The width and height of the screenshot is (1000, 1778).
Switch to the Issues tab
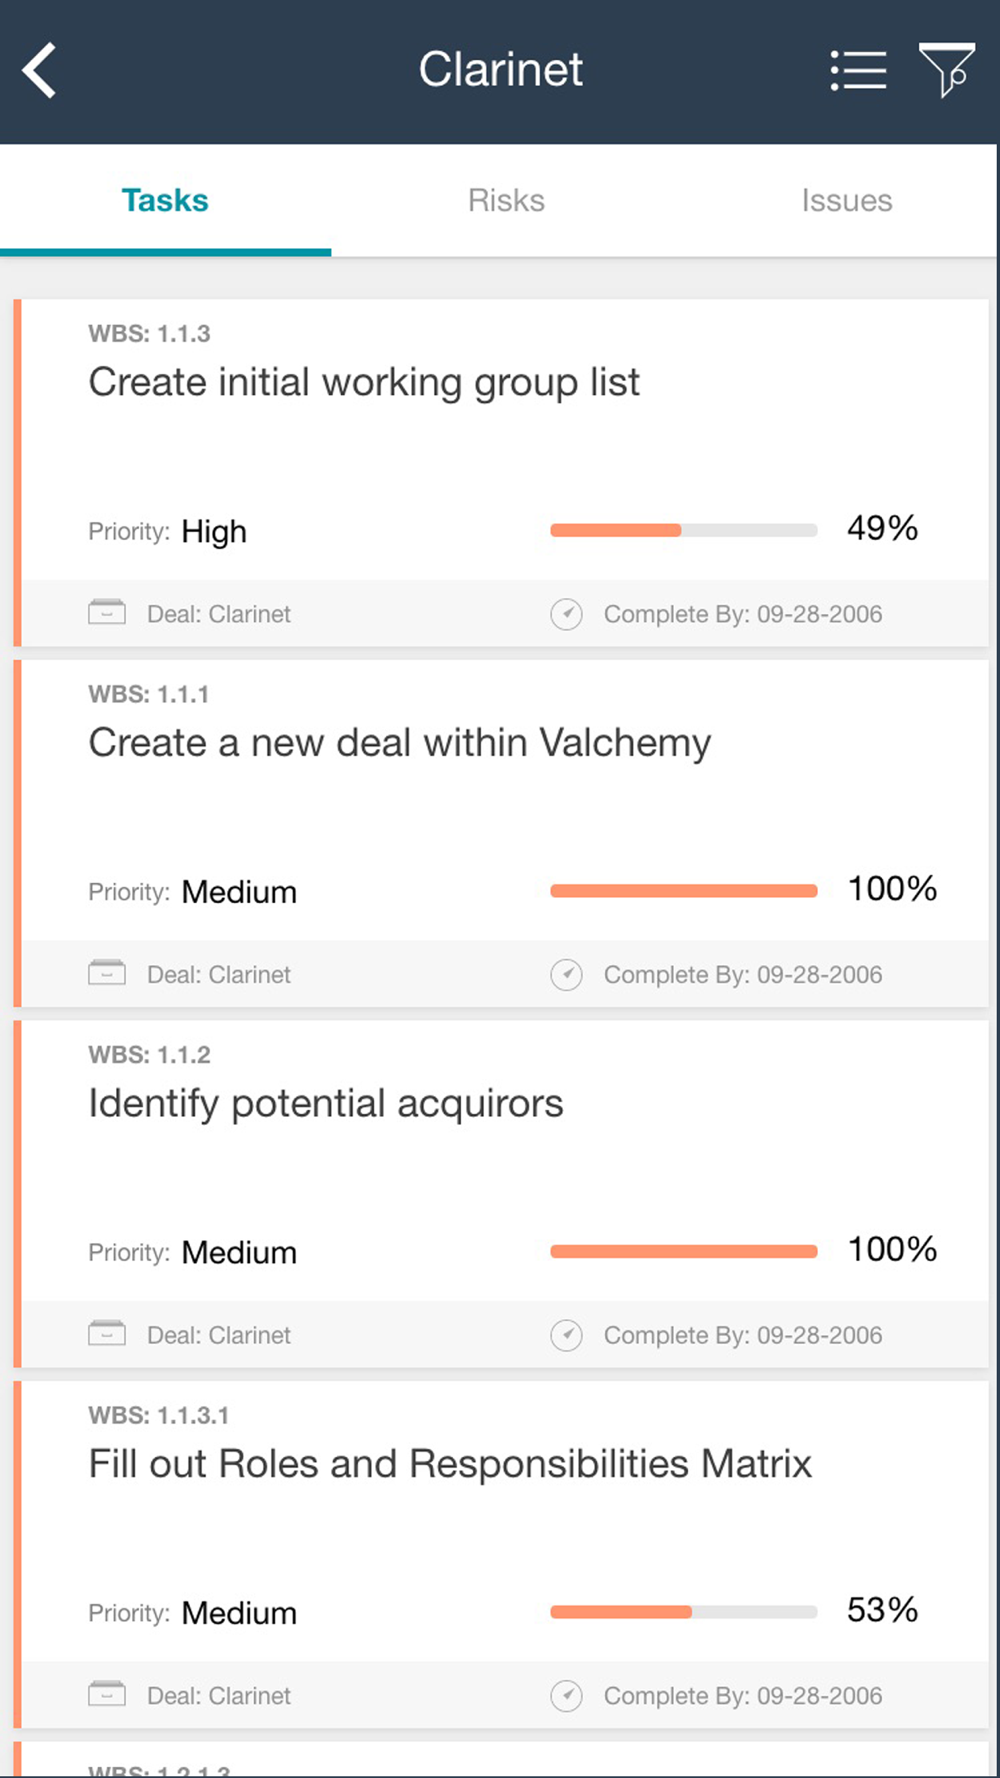pyautogui.click(x=846, y=200)
